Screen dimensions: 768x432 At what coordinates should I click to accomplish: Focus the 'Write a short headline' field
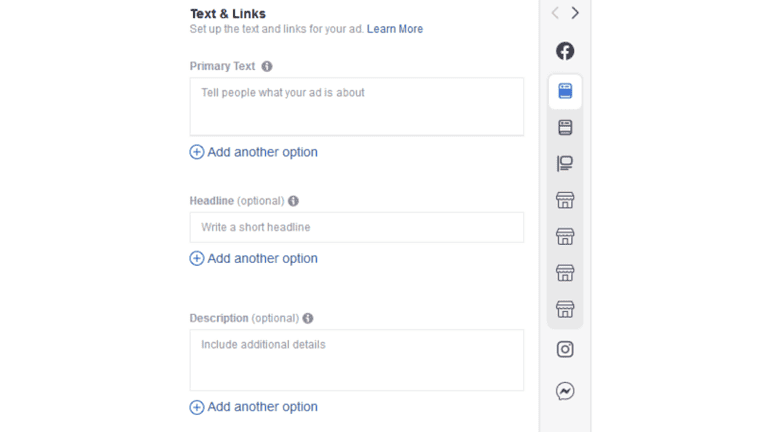click(356, 227)
